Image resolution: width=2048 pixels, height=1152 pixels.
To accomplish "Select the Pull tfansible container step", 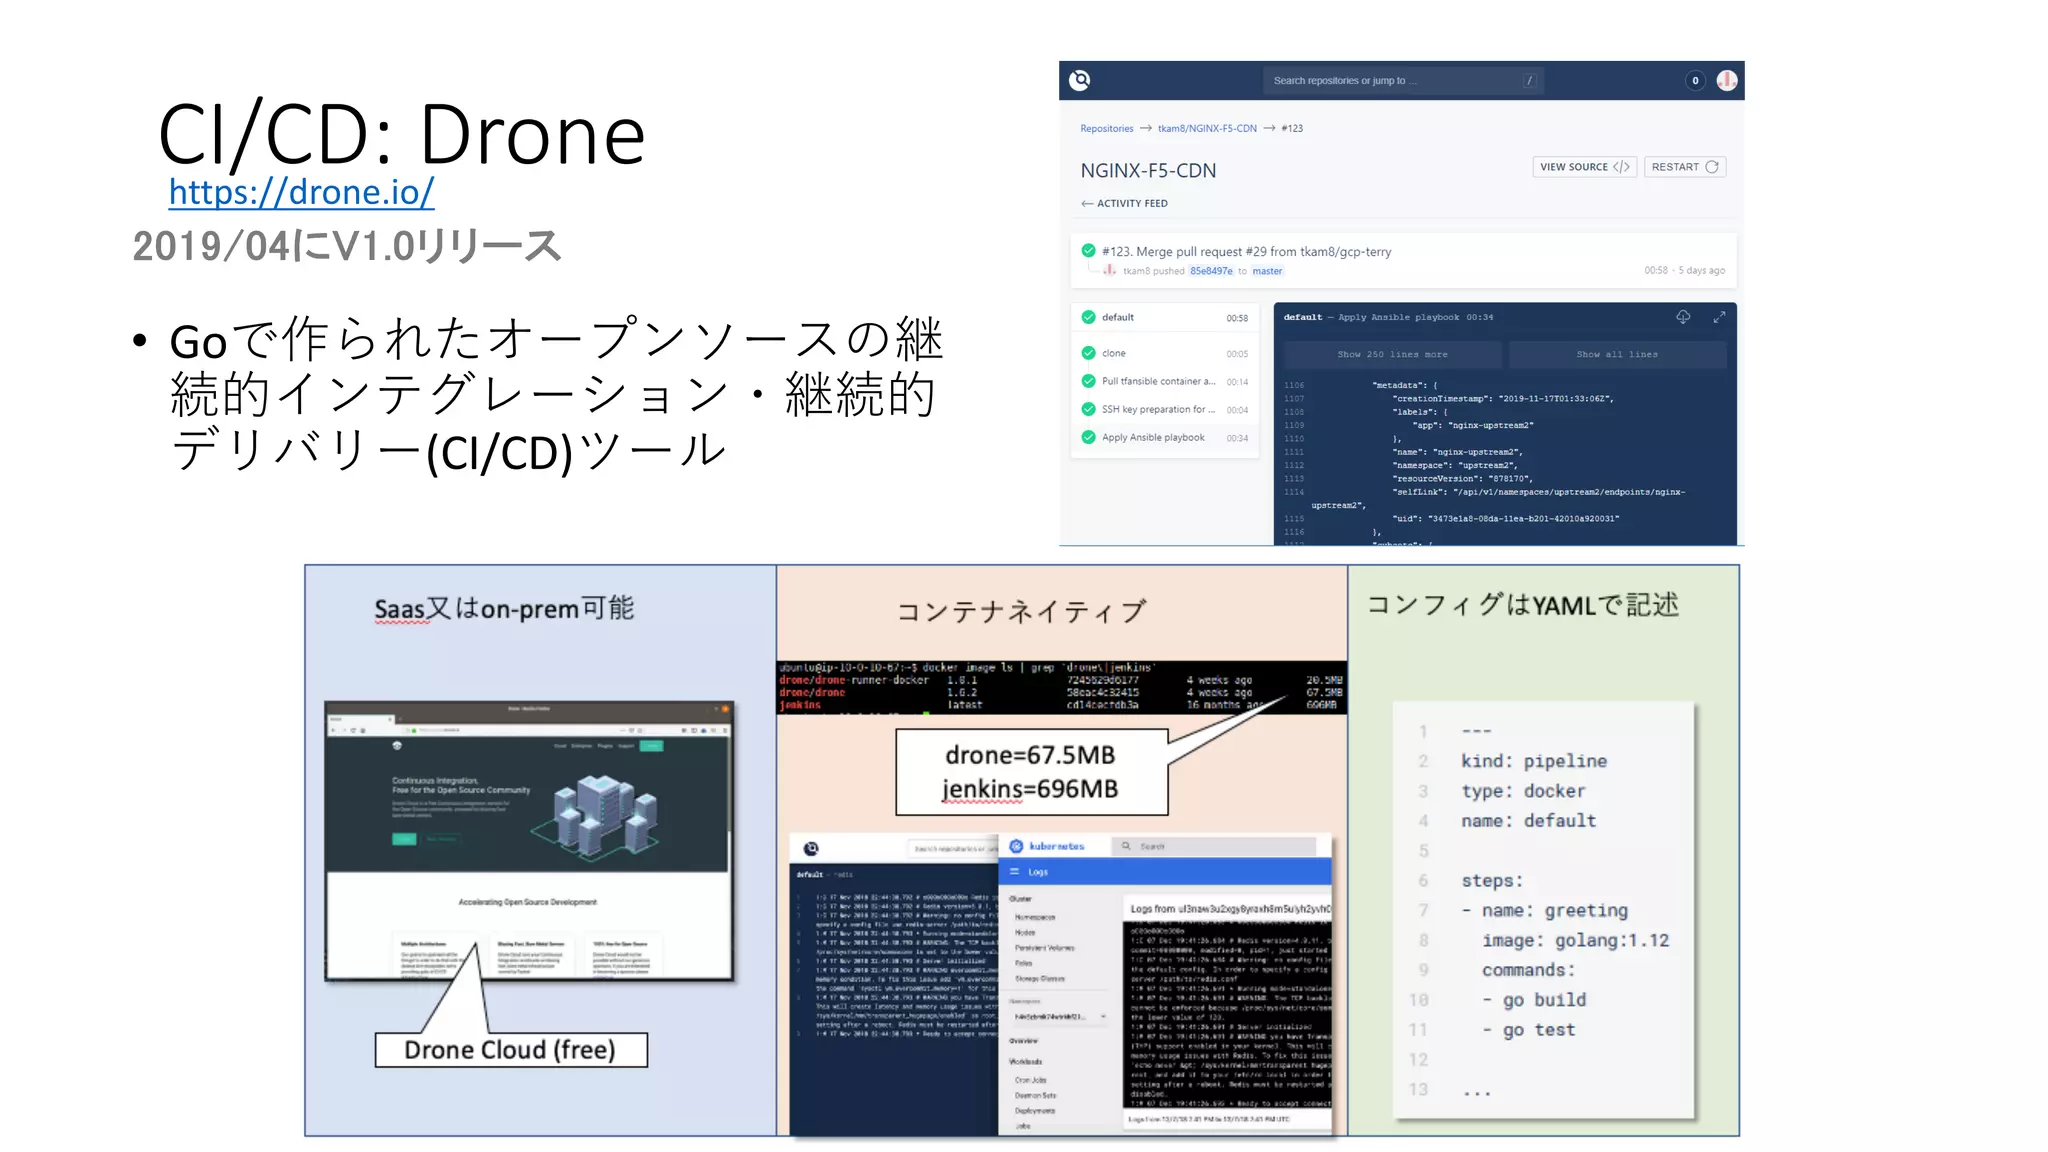I will click(x=1165, y=381).
